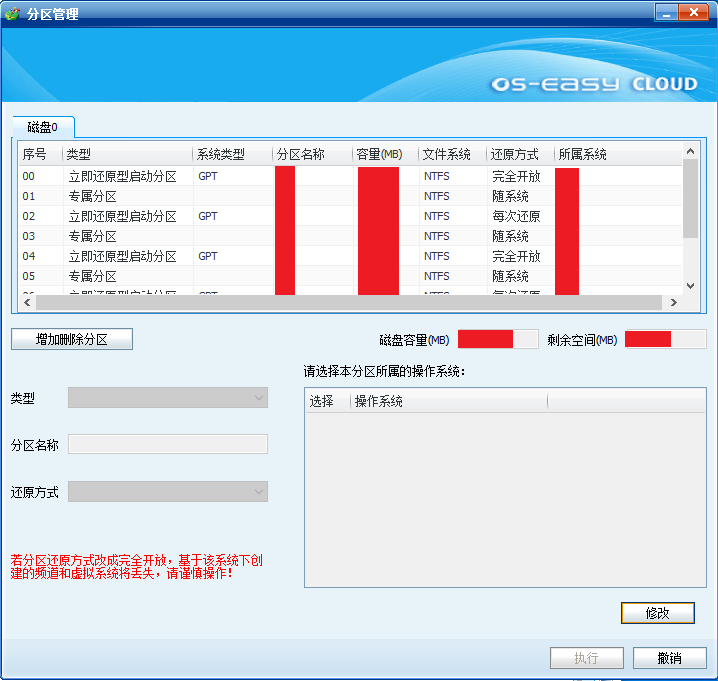Expand the 还原方式 dropdown
This screenshot has height=681, width=718.
click(167, 492)
